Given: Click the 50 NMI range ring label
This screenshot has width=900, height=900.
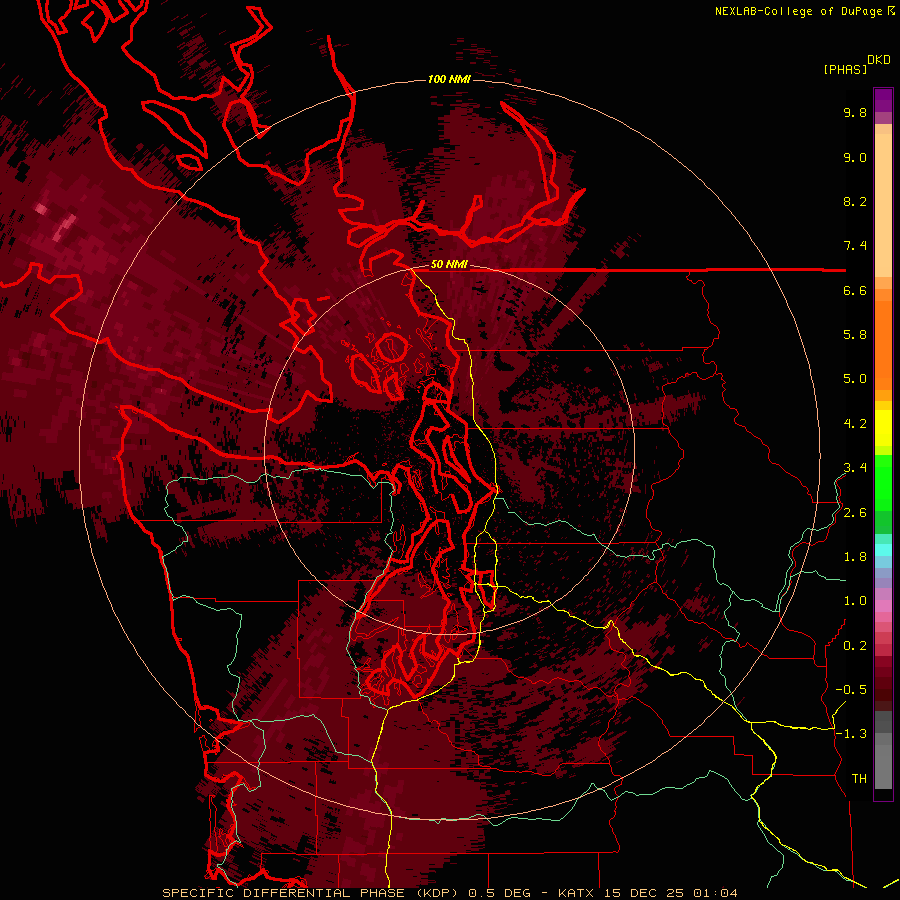Looking at the screenshot, I should (449, 265).
